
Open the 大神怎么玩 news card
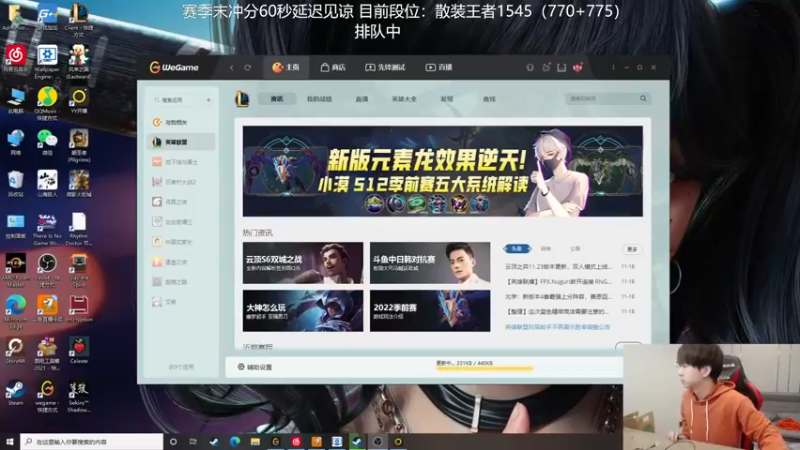coord(303,311)
